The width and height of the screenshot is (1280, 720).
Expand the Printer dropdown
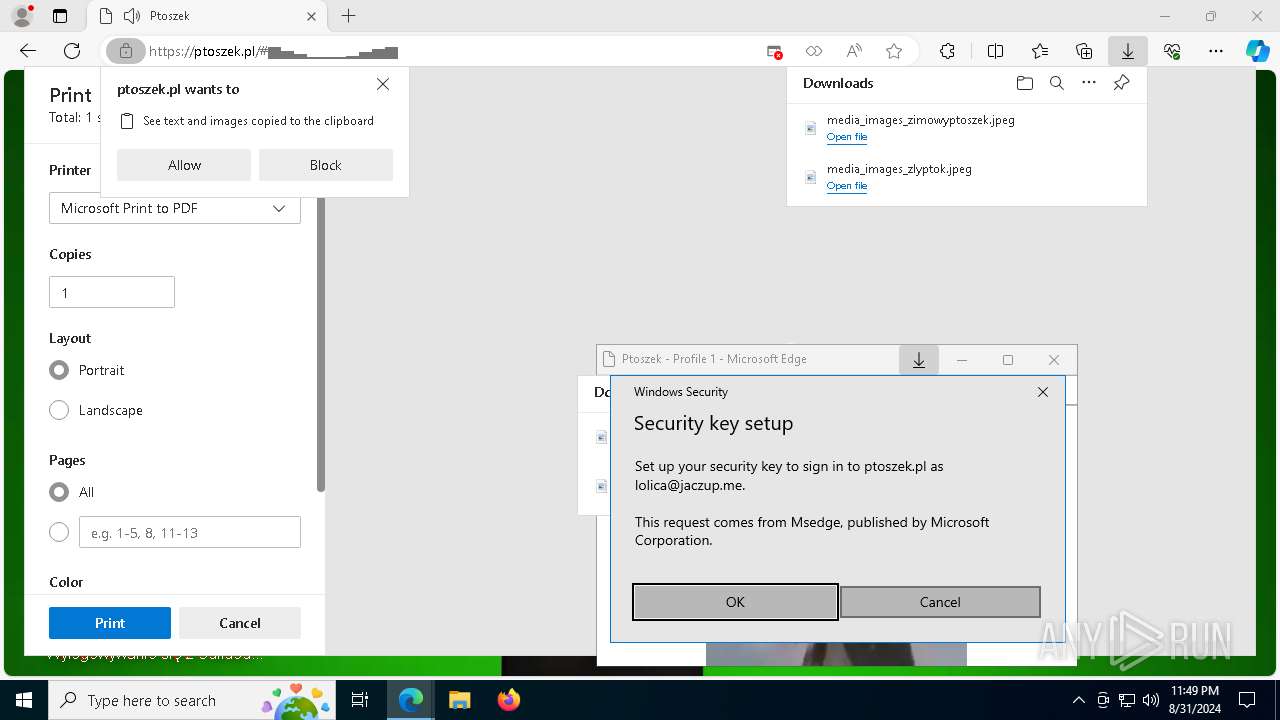pos(175,208)
